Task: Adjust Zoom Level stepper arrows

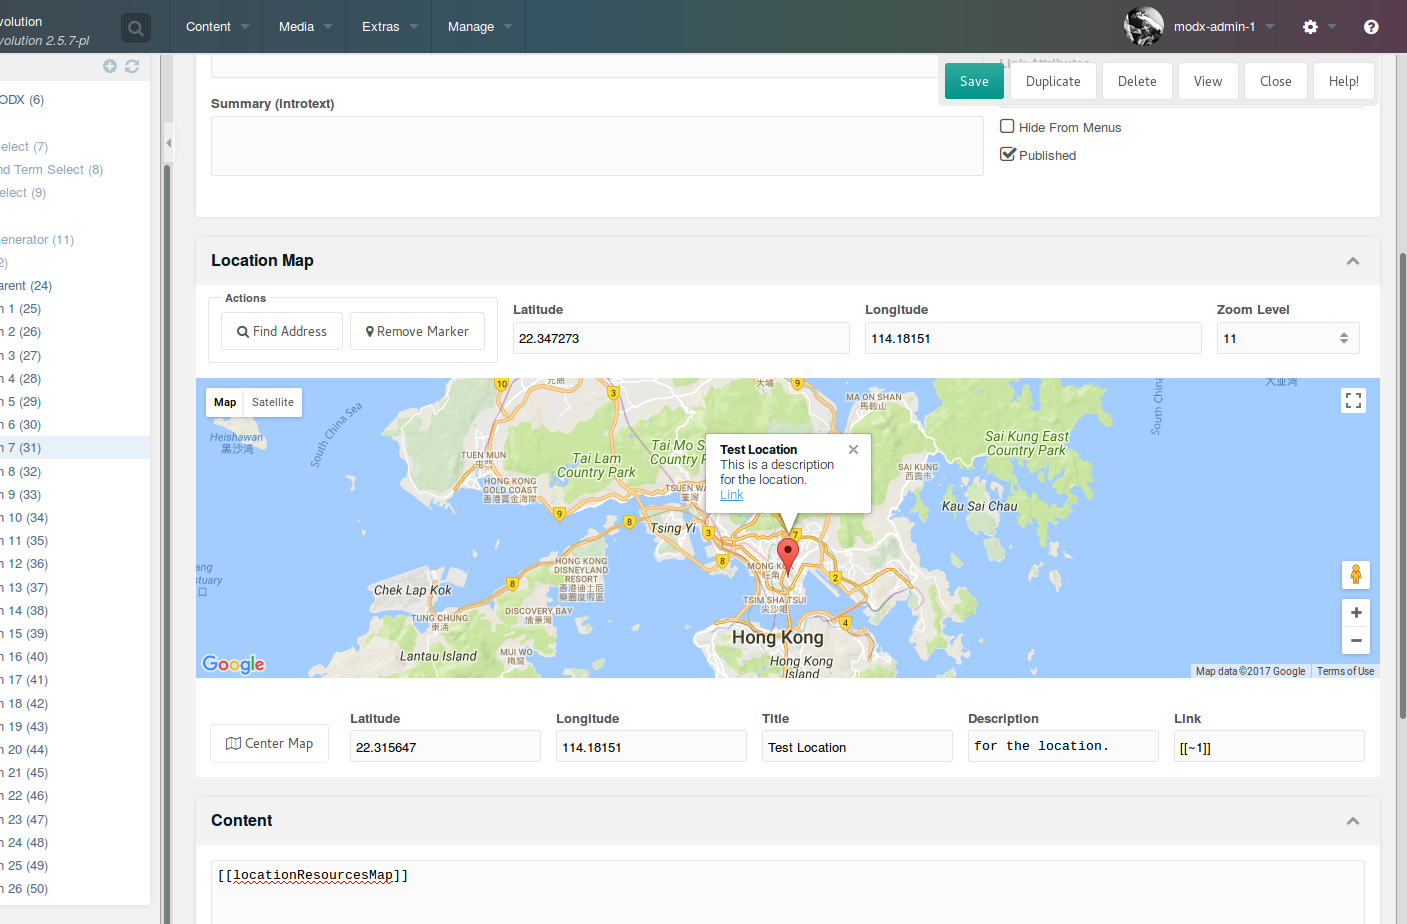Action: tap(1344, 338)
